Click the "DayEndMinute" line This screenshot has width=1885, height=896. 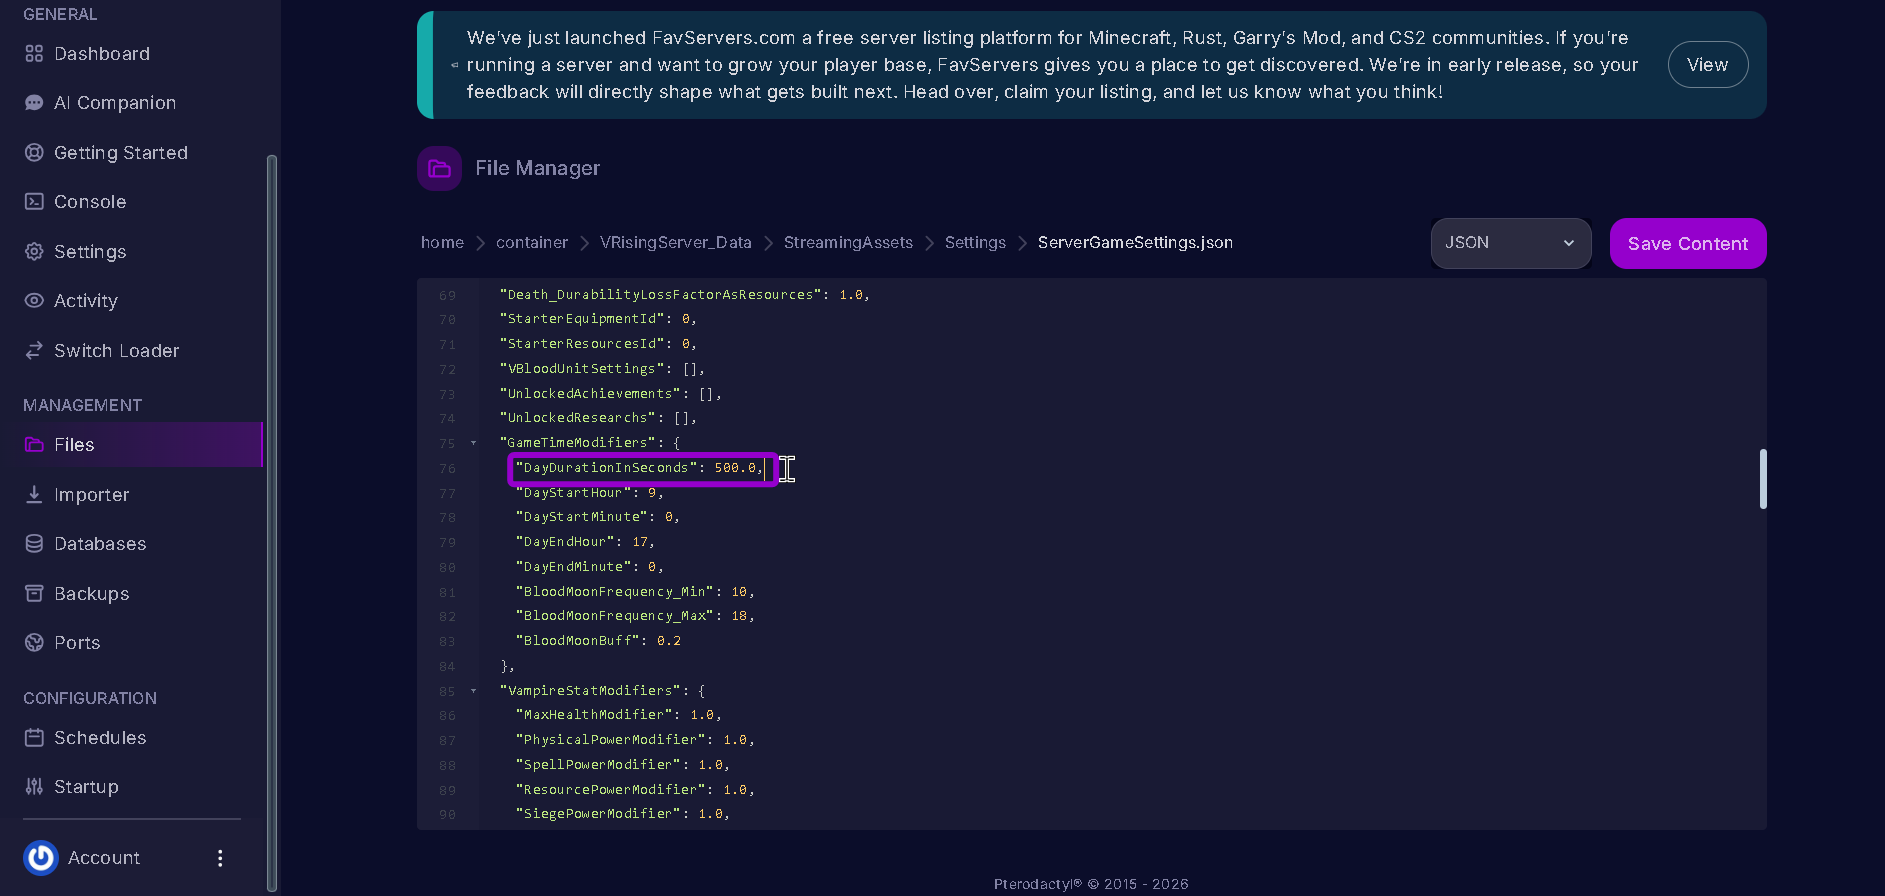[x=589, y=567]
